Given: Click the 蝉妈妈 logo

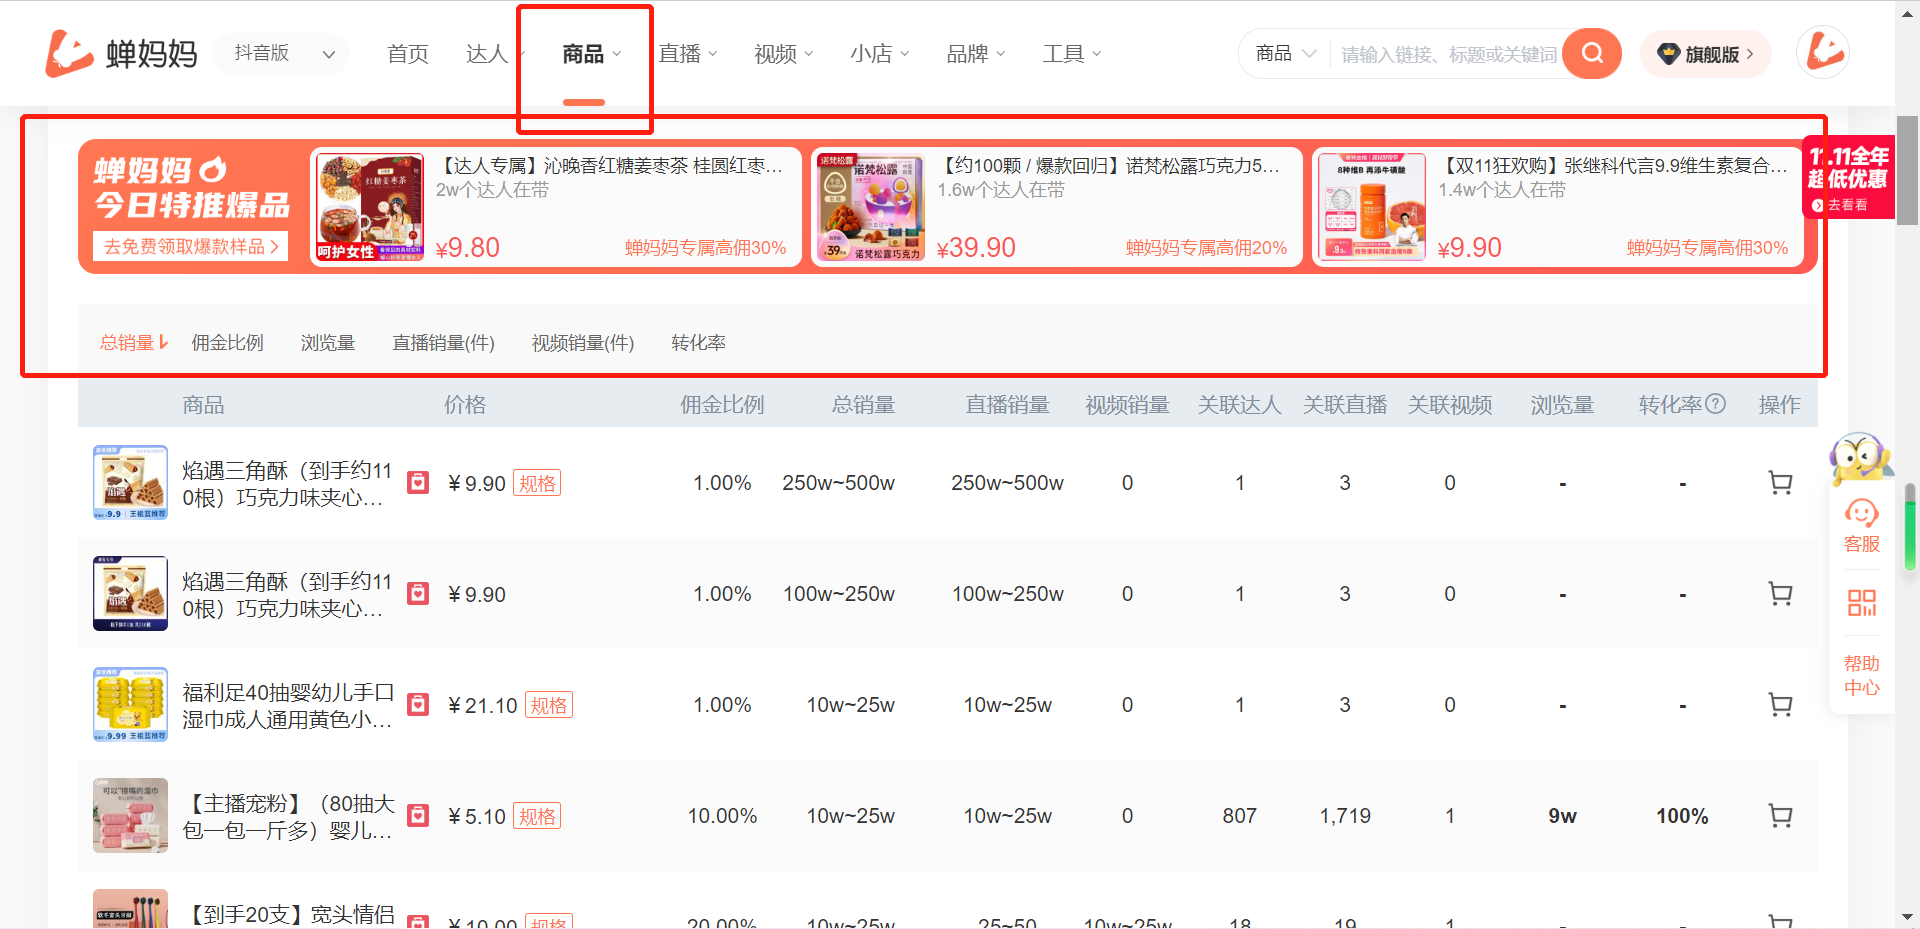Looking at the screenshot, I should [x=121, y=53].
